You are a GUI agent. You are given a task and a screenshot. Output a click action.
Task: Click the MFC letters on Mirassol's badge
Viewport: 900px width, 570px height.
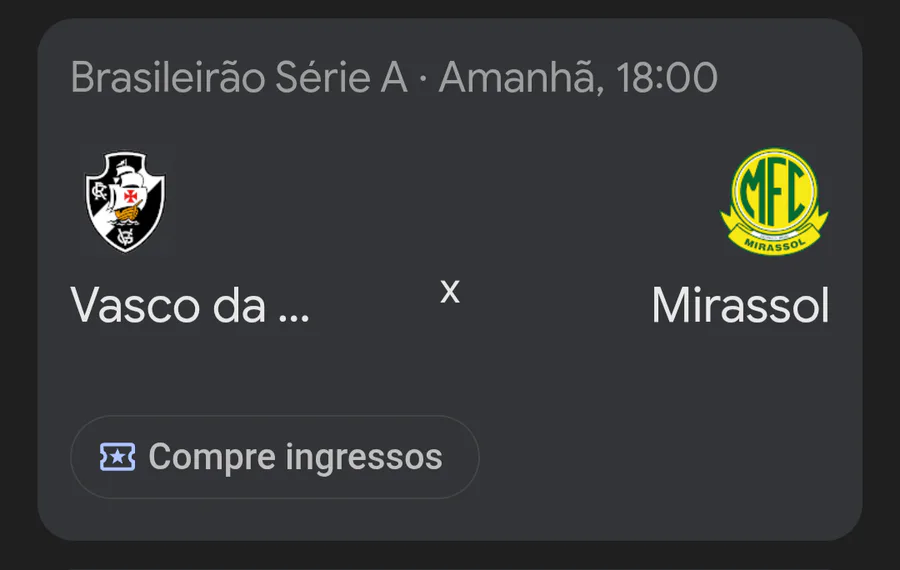click(775, 193)
